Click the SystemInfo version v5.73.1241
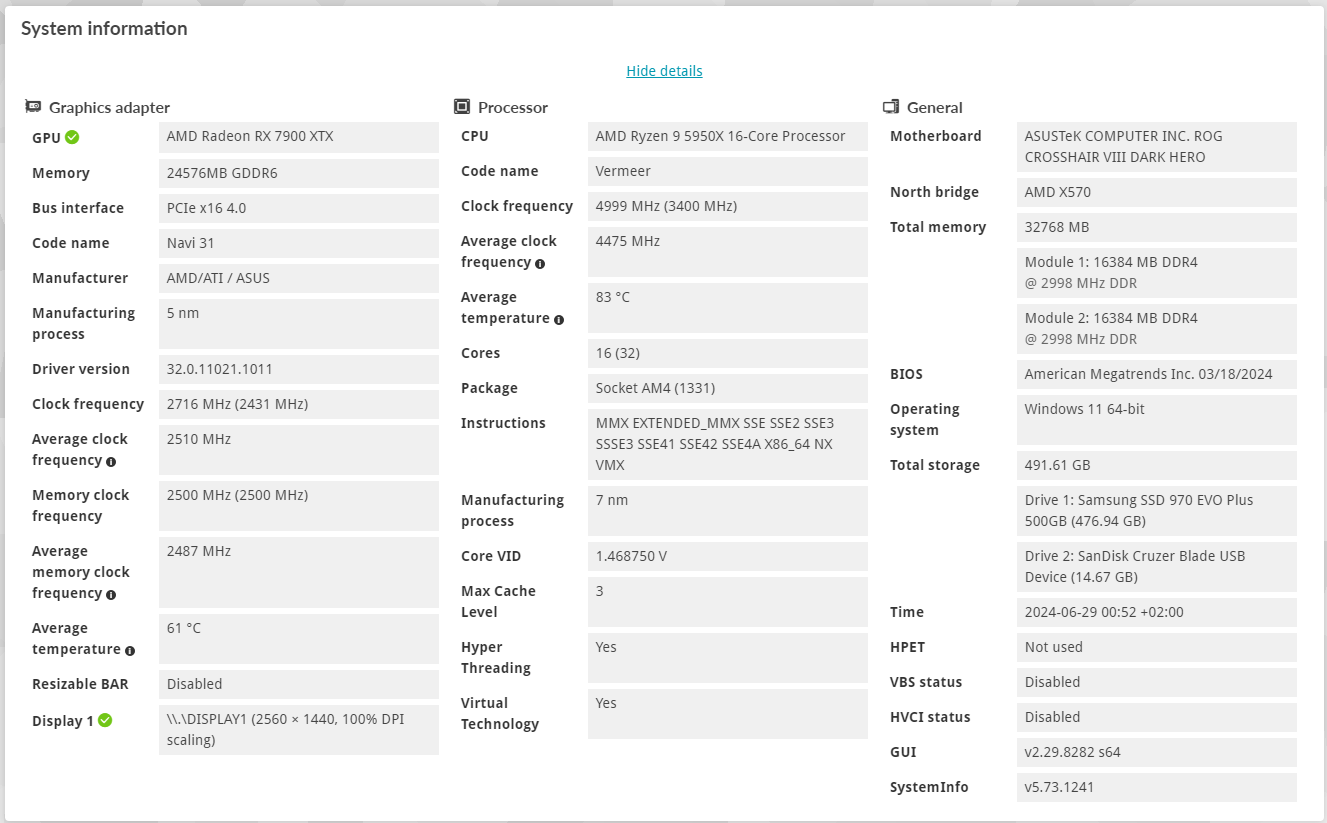The image size is (1327, 823). tap(1157, 787)
